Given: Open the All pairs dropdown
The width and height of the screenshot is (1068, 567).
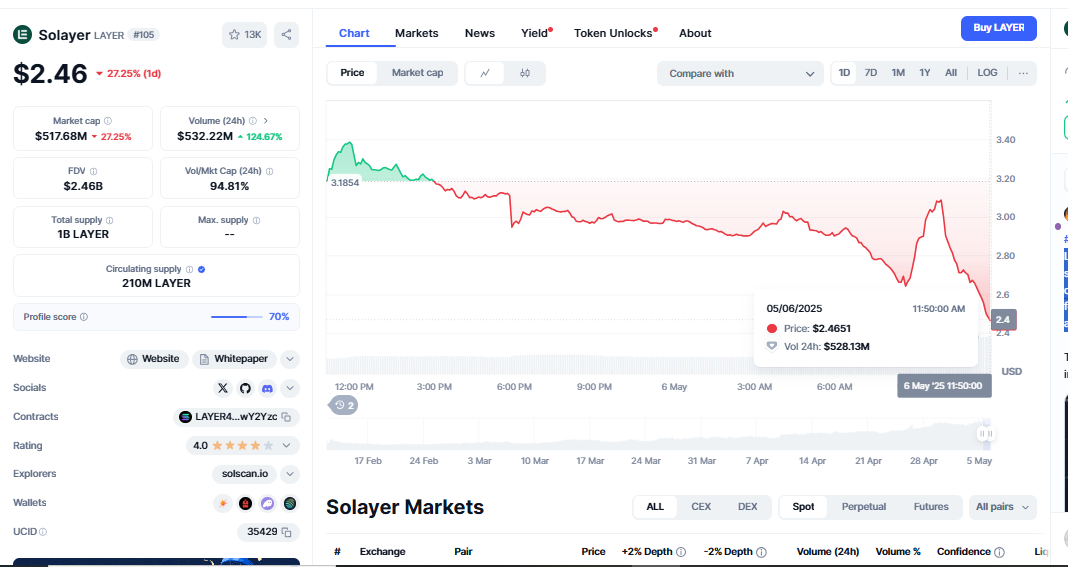Looking at the screenshot, I should point(1005,507).
